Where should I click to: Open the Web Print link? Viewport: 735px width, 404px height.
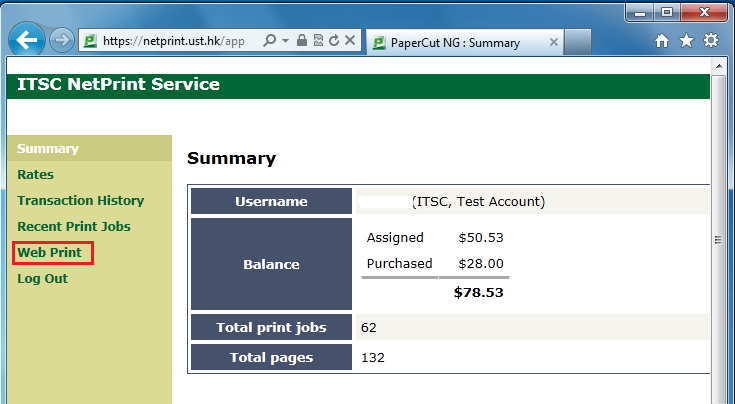coord(50,253)
